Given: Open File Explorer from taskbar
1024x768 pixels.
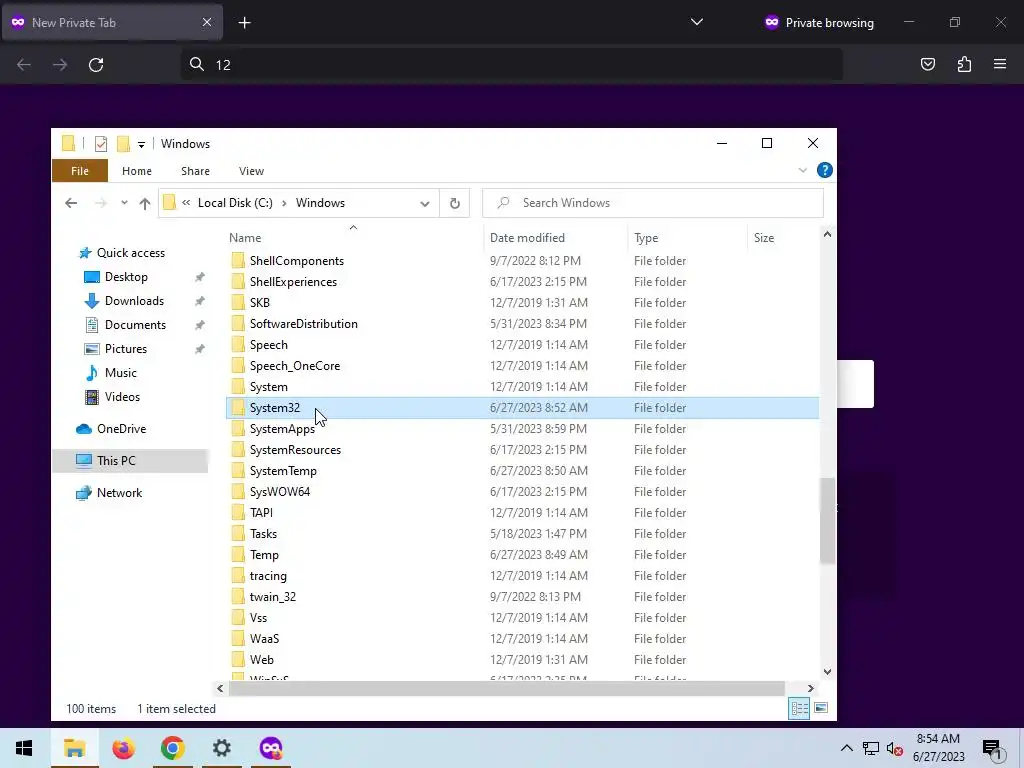Looking at the screenshot, I should [74, 748].
